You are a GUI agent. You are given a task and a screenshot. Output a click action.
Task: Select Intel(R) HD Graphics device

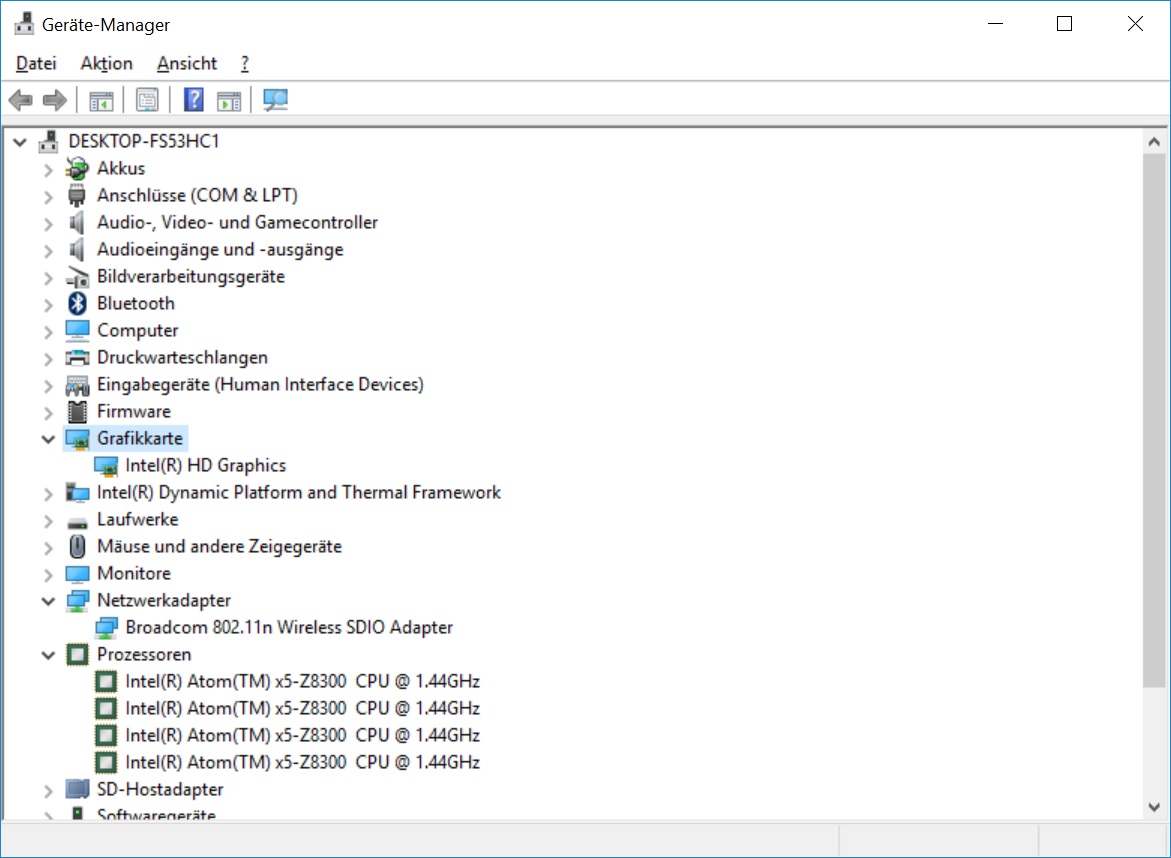205,465
